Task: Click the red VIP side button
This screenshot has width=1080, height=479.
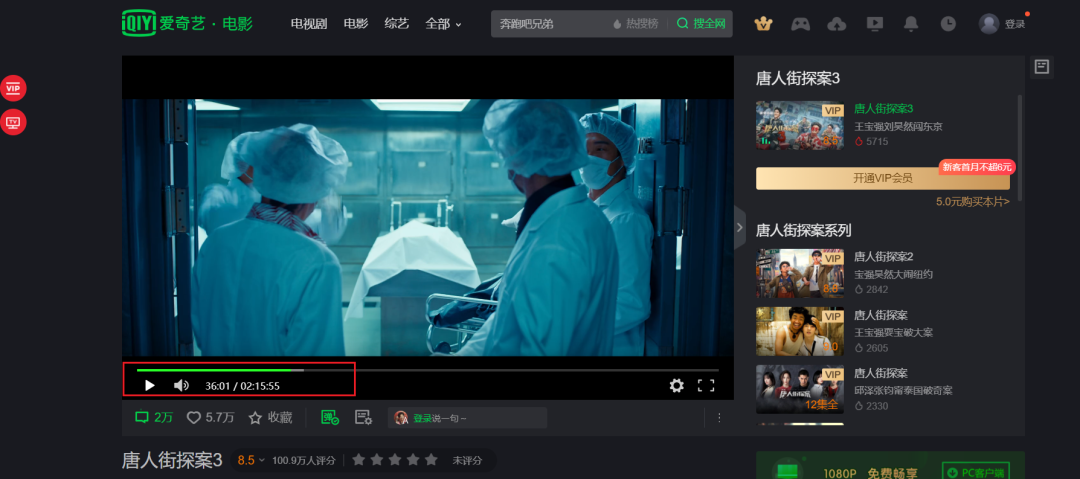Action: click(x=13, y=88)
